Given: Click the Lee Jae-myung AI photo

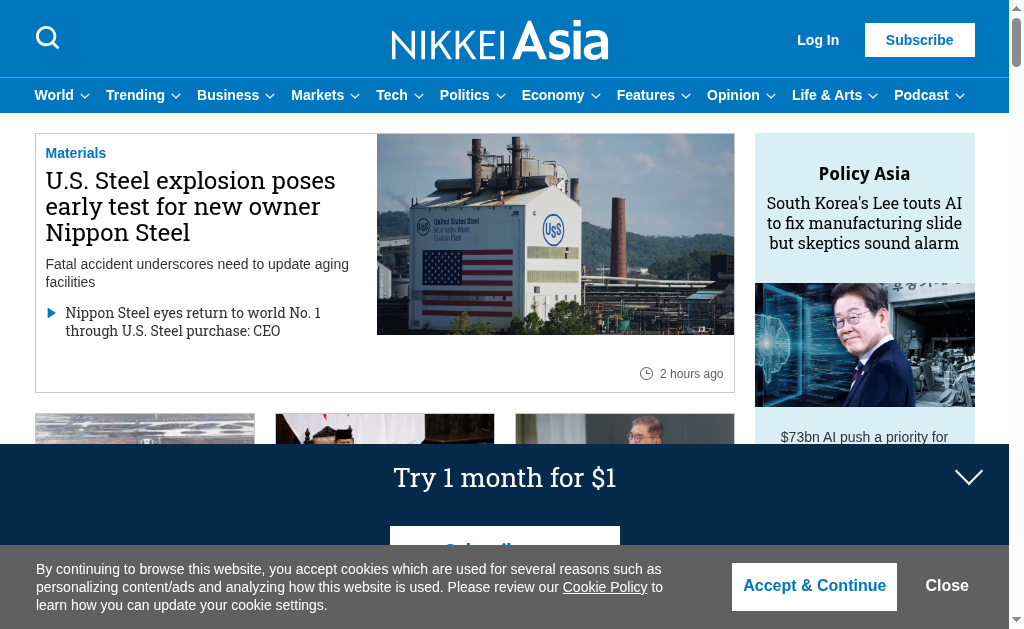Looking at the screenshot, I should [x=865, y=345].
